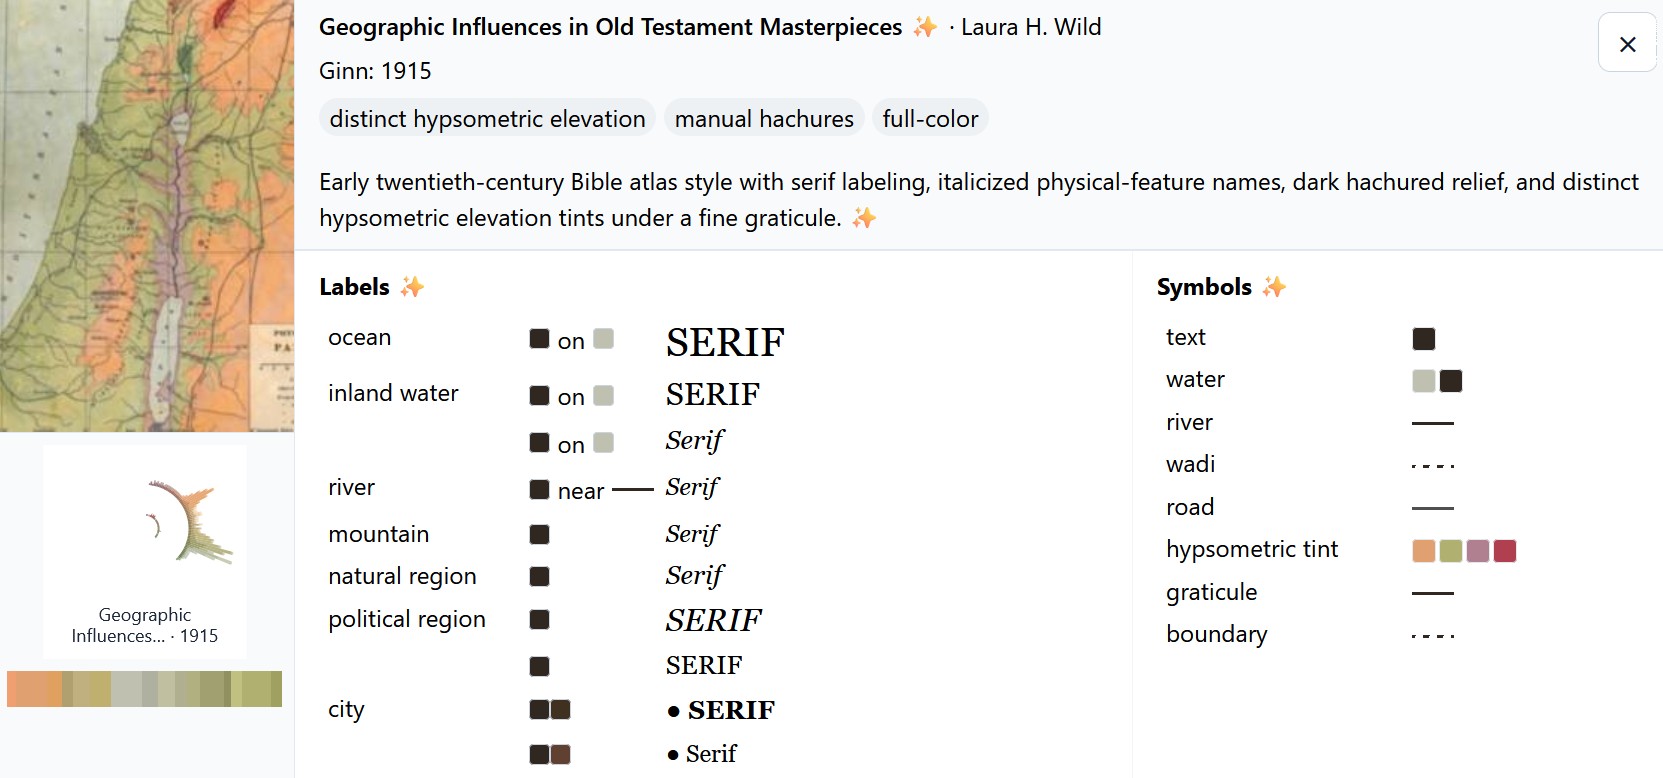1663x778 pixels.
Task: Click the italic SERIF political region sample
Action: click(714, 621)
